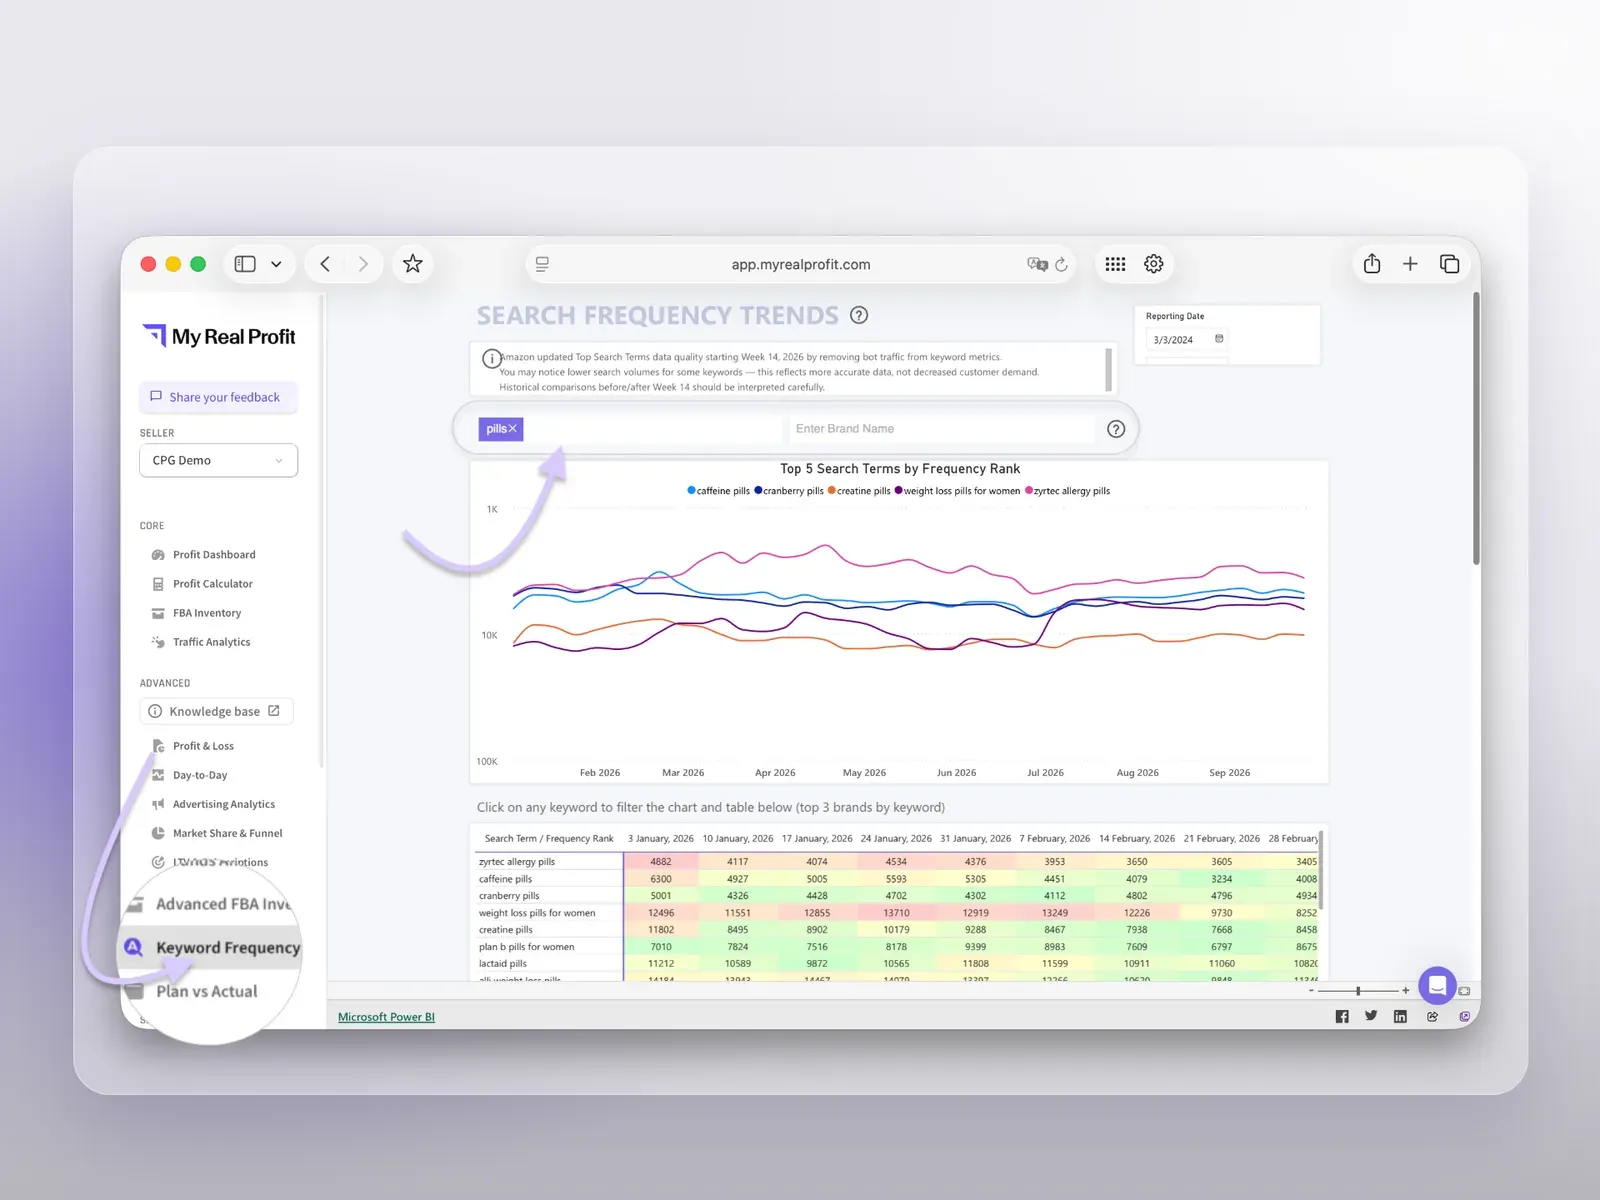Toggle weight loss pills for women legend
1600x1200 pixels.
coord(957,491)
